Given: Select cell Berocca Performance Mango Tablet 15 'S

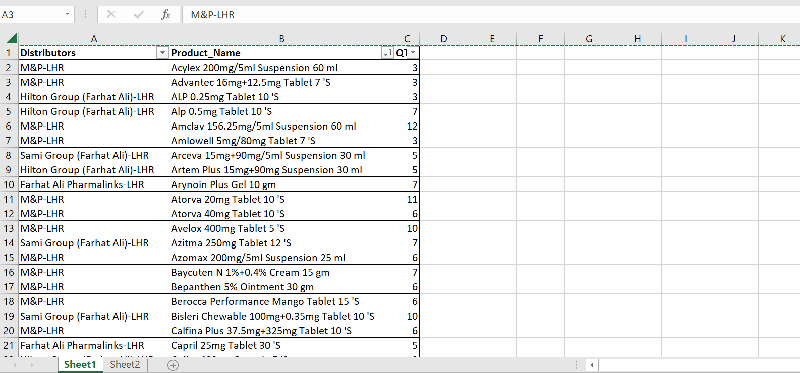Looking at the screenshot, I should [x=282, y=302].
